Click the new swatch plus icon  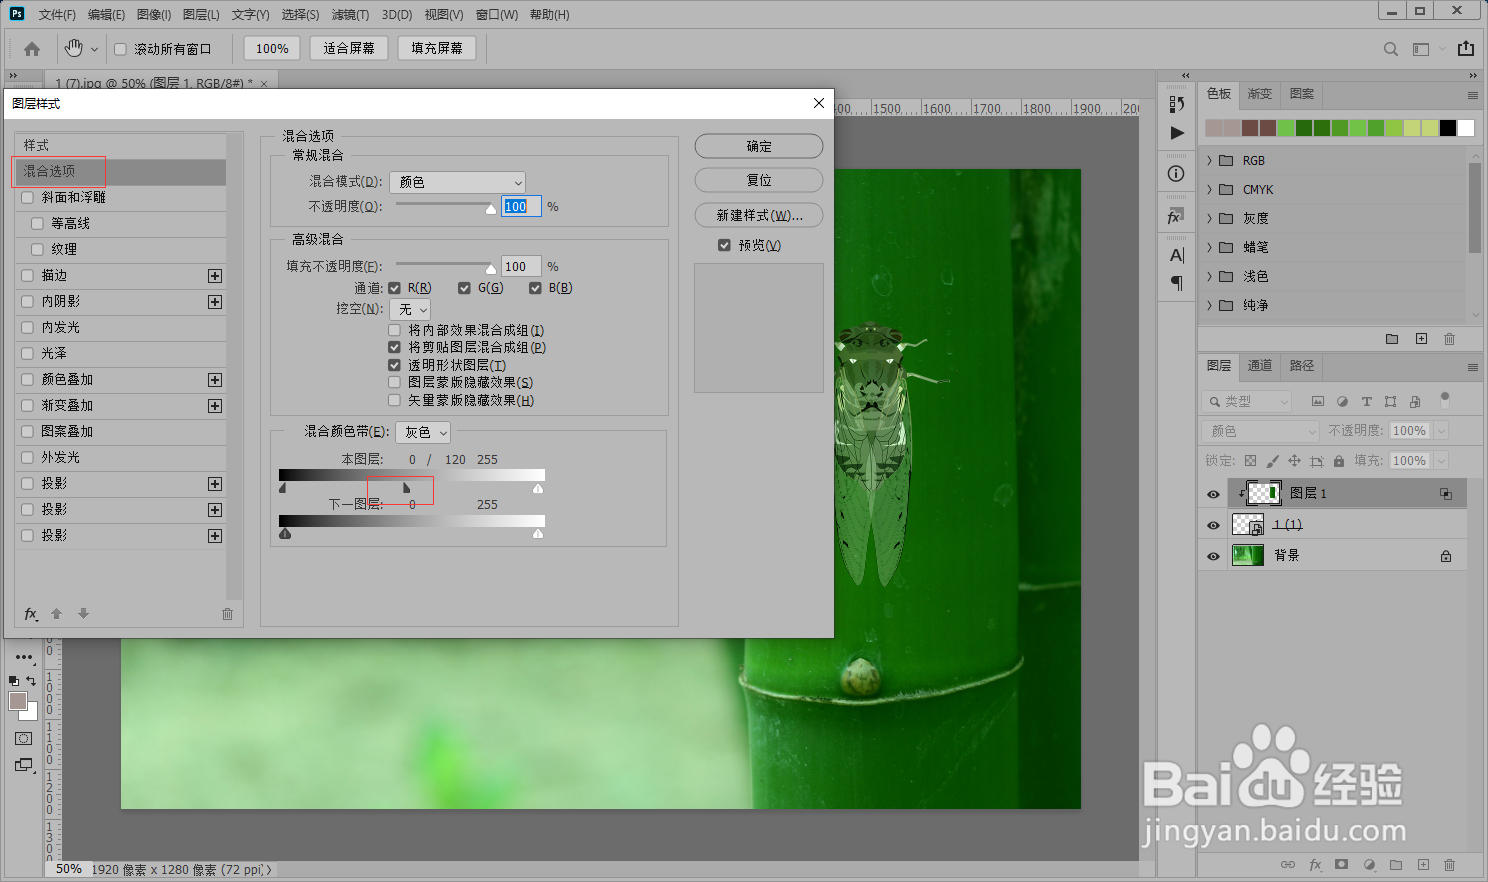click(x=1421, y=339)
